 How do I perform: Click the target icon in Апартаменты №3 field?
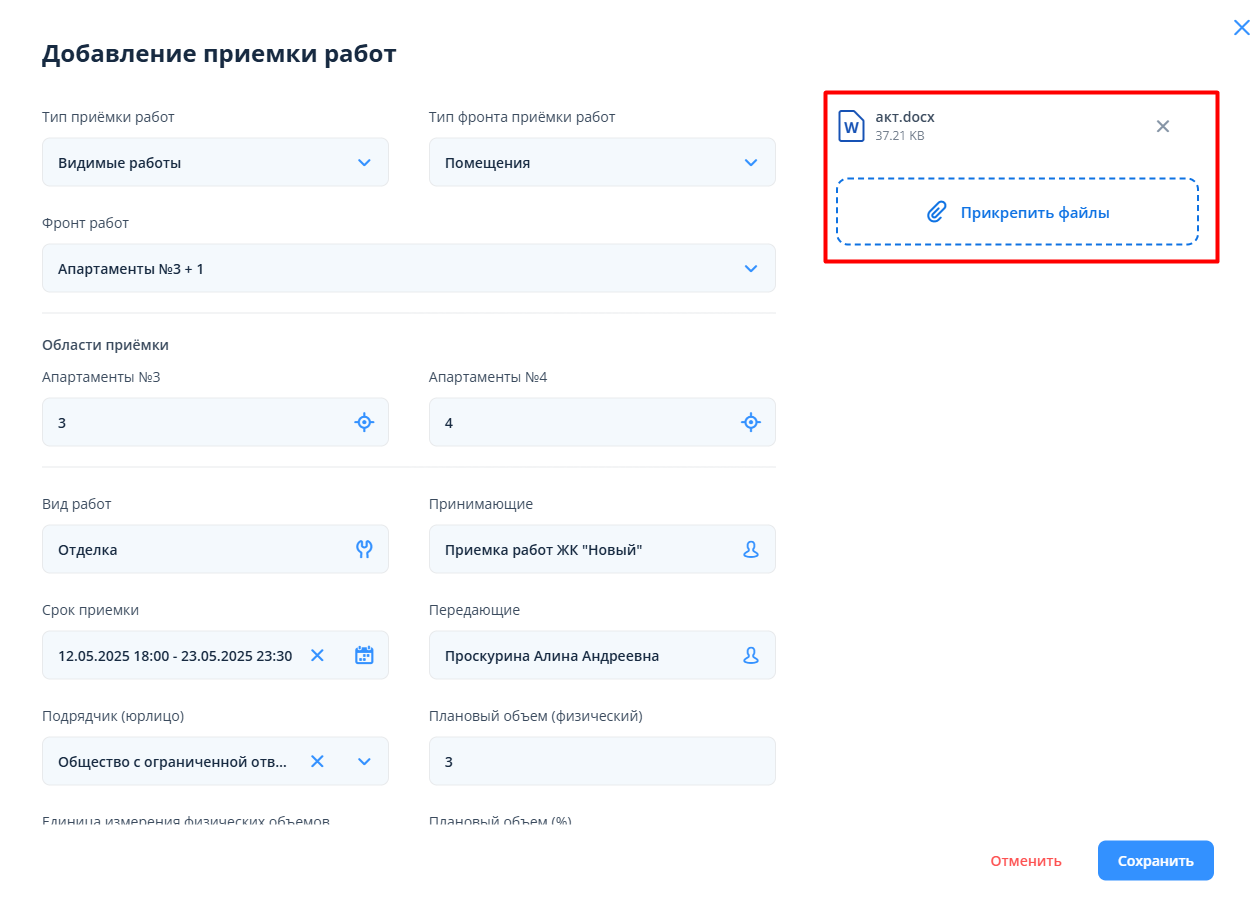click(364, 422)
